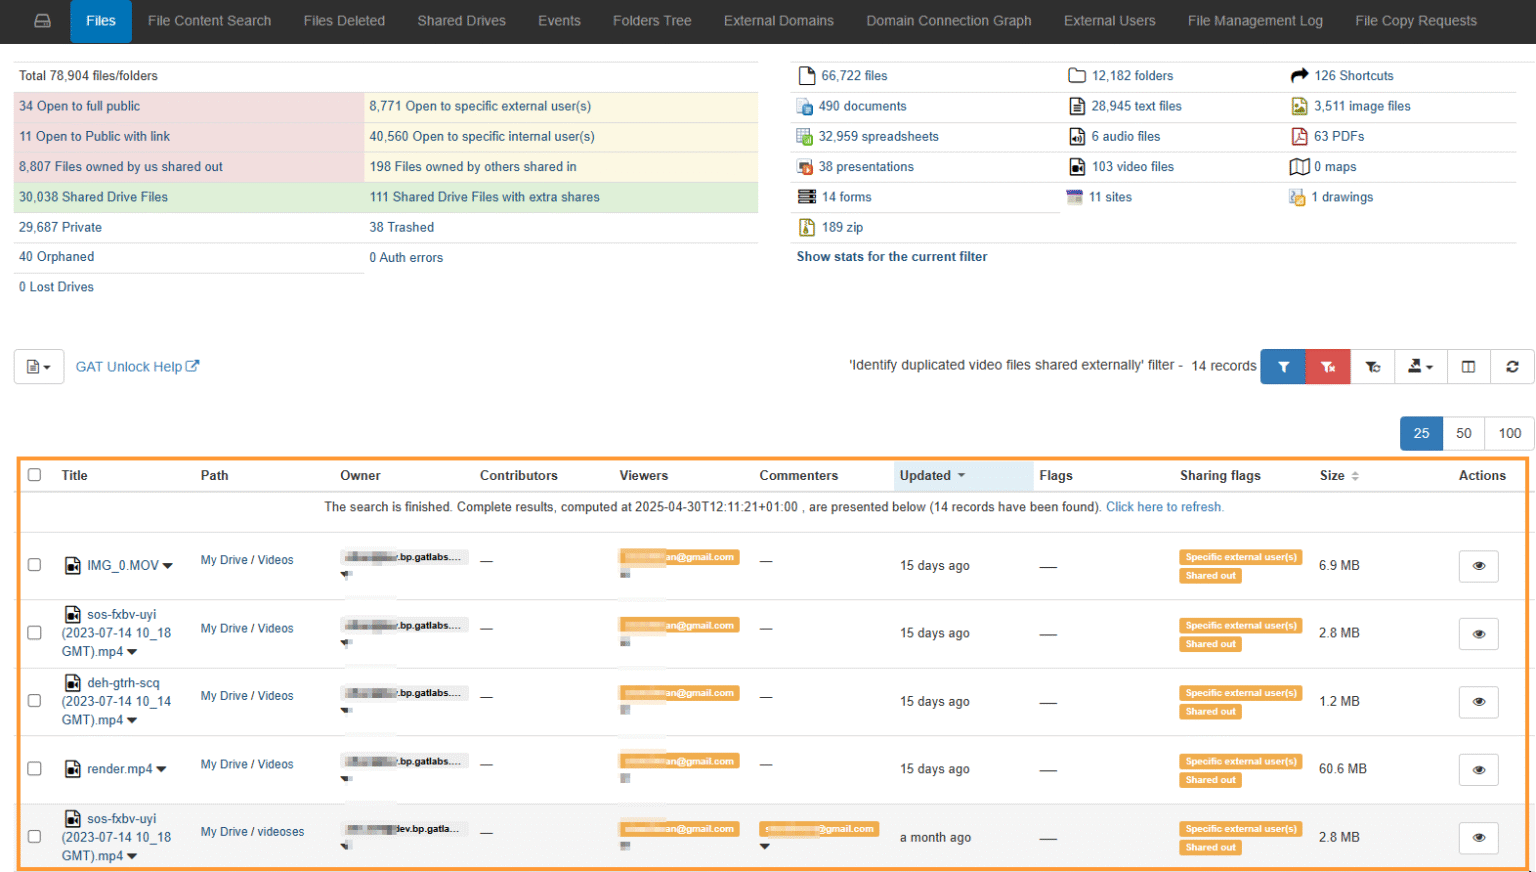Refresh the table with circular arrows icon
Image resolution: width=1536 pixels, height=872 pixels.
(x=1512, y=367)
